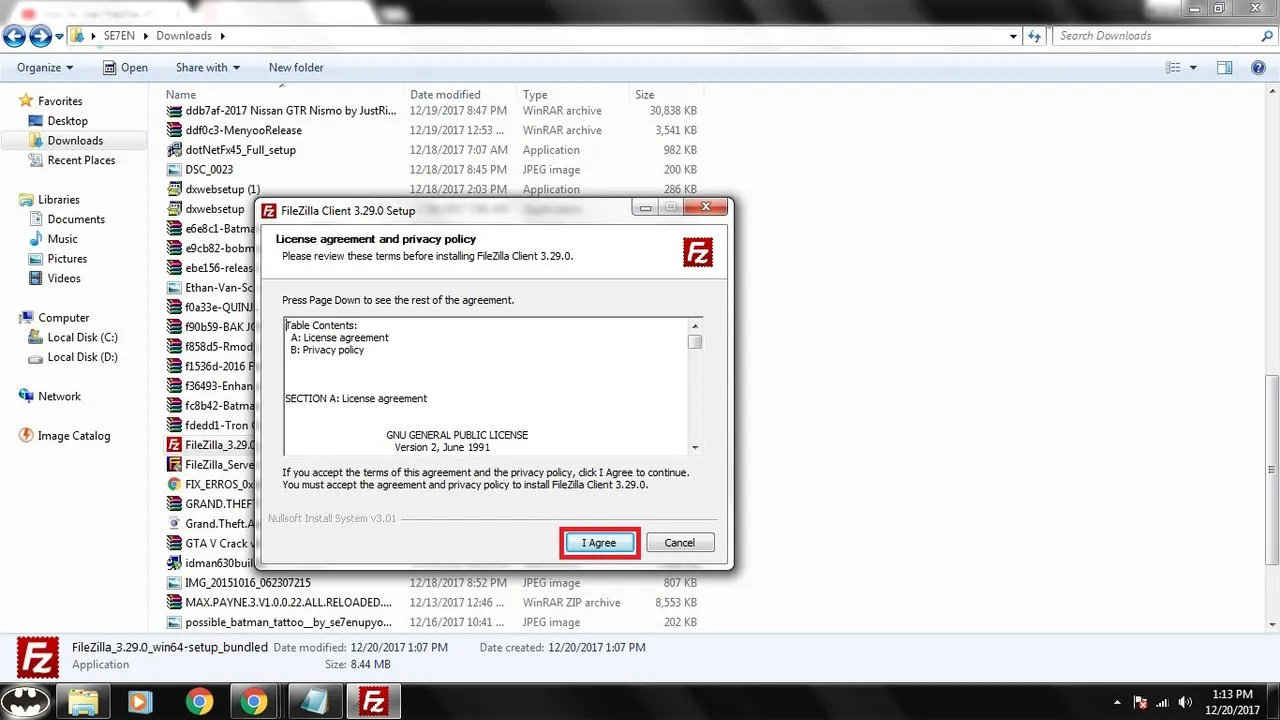Open Recent Places in navigation pane

click(81, 160)
